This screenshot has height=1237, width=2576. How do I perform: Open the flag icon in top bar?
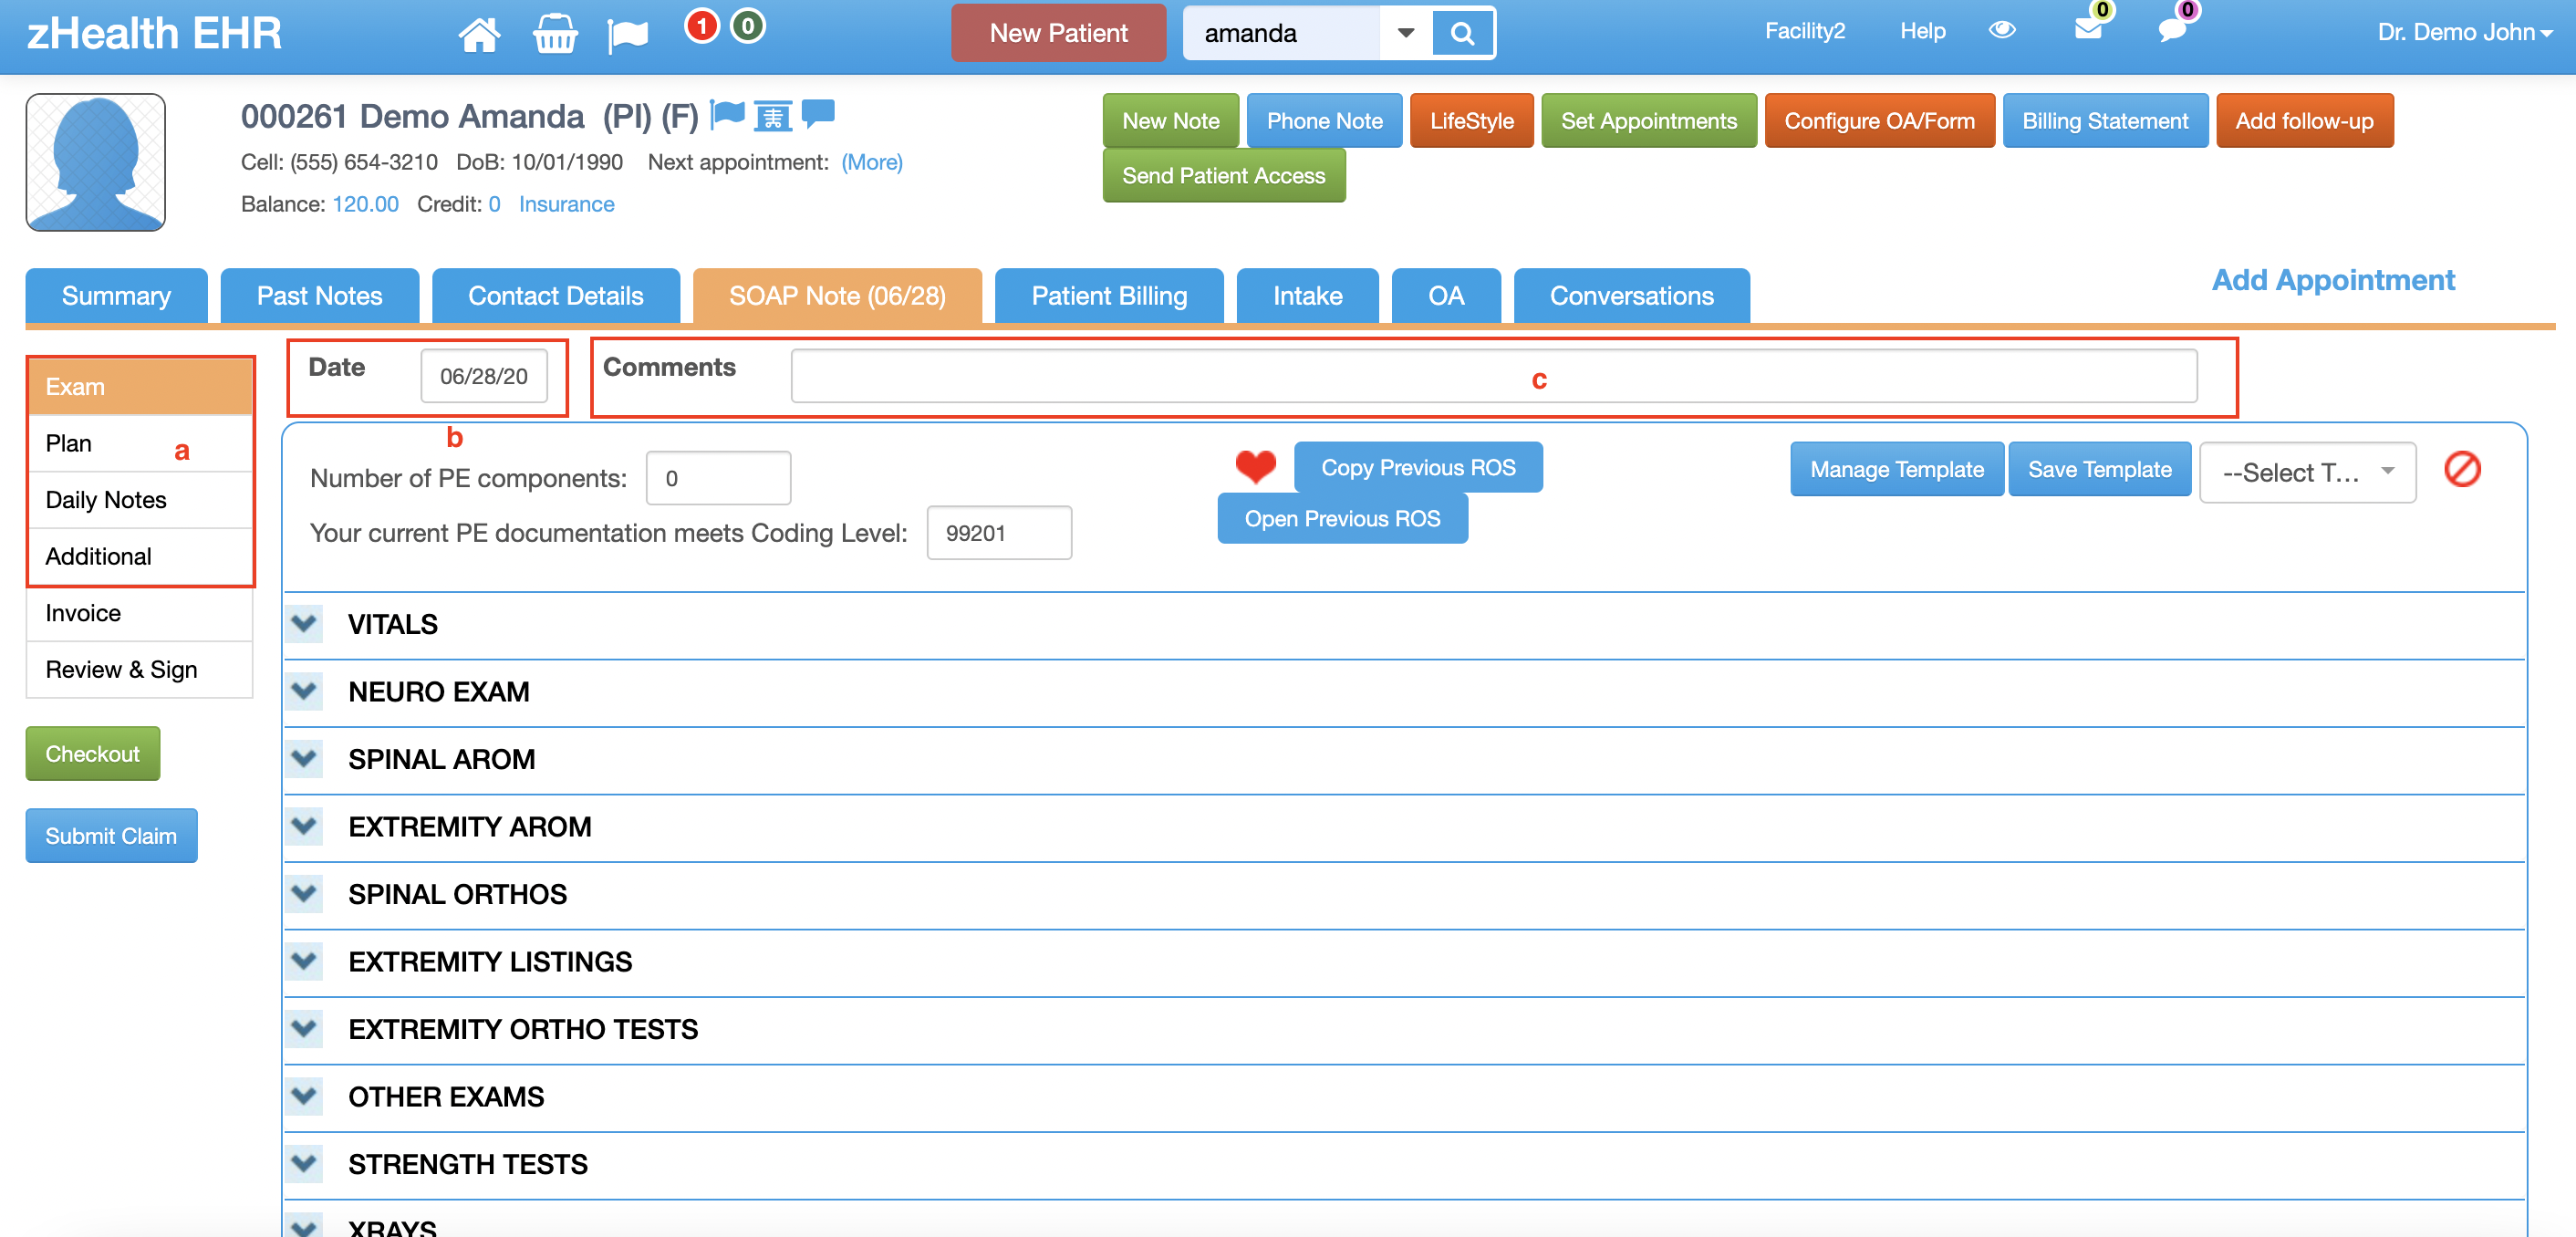(x=628, y=35)
